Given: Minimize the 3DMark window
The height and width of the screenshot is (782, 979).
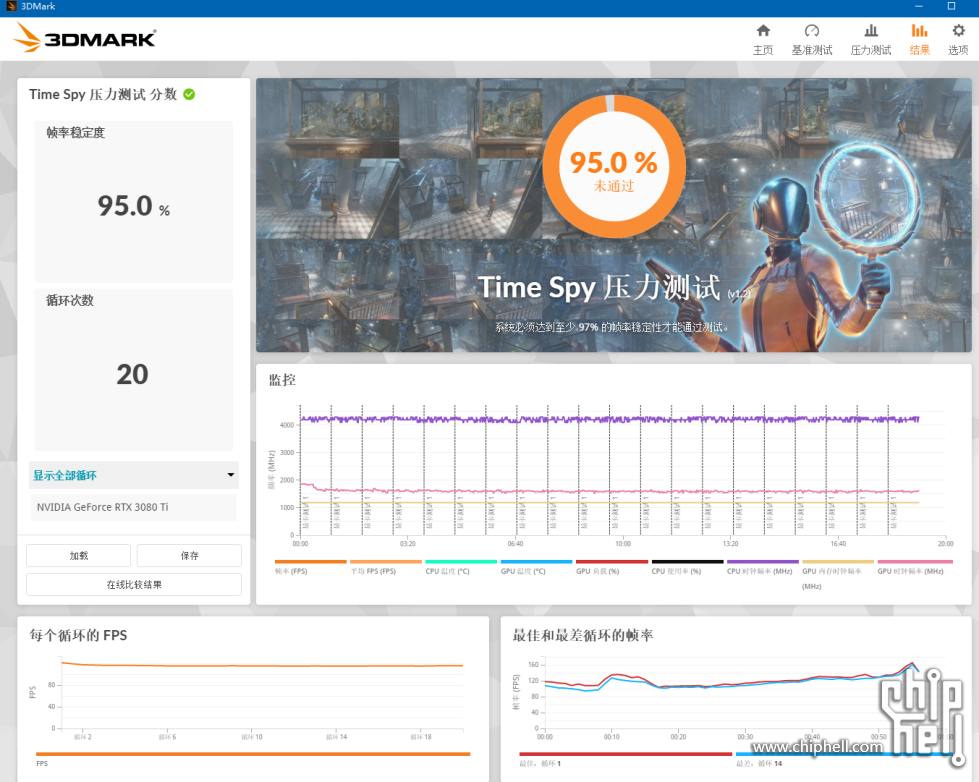Looking at the screenshot, I should pos(918,6).
